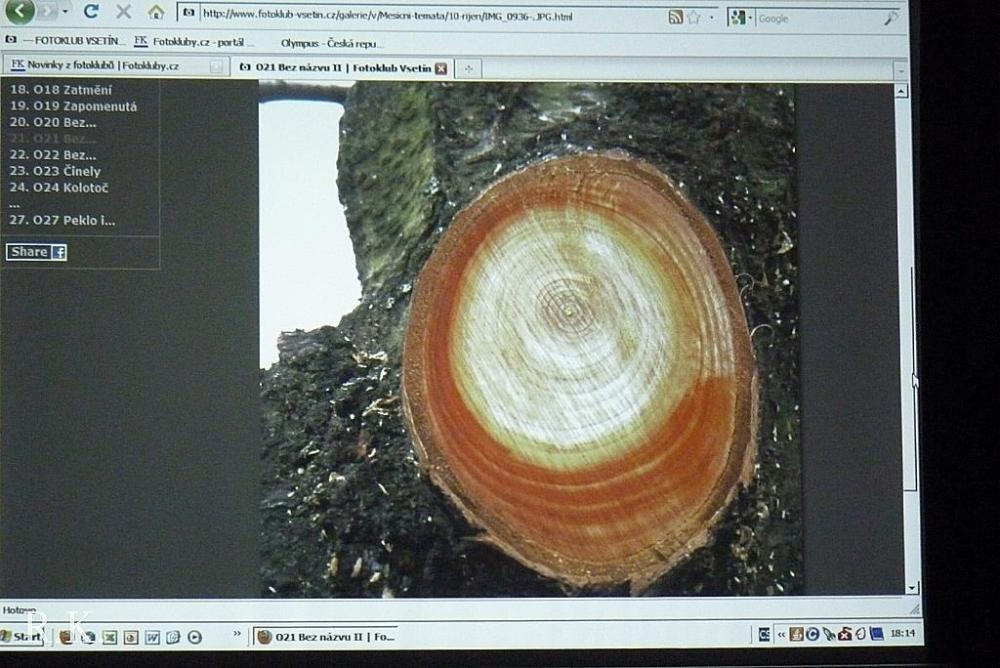Expand the quick launch overflow chevron
Screen dimensions: 1000x668
(237, 634)
